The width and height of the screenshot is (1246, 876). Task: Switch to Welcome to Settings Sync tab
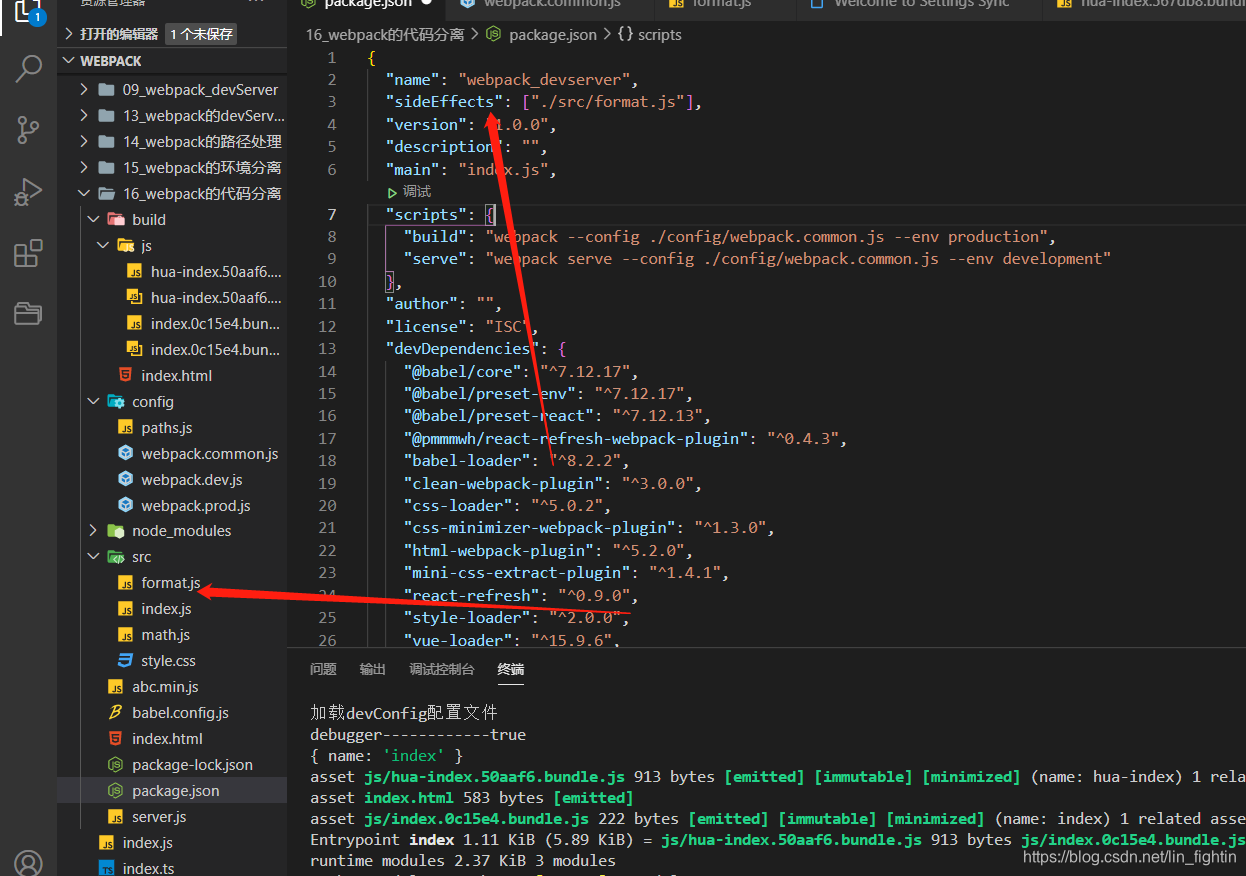click(x=920, y=5)
